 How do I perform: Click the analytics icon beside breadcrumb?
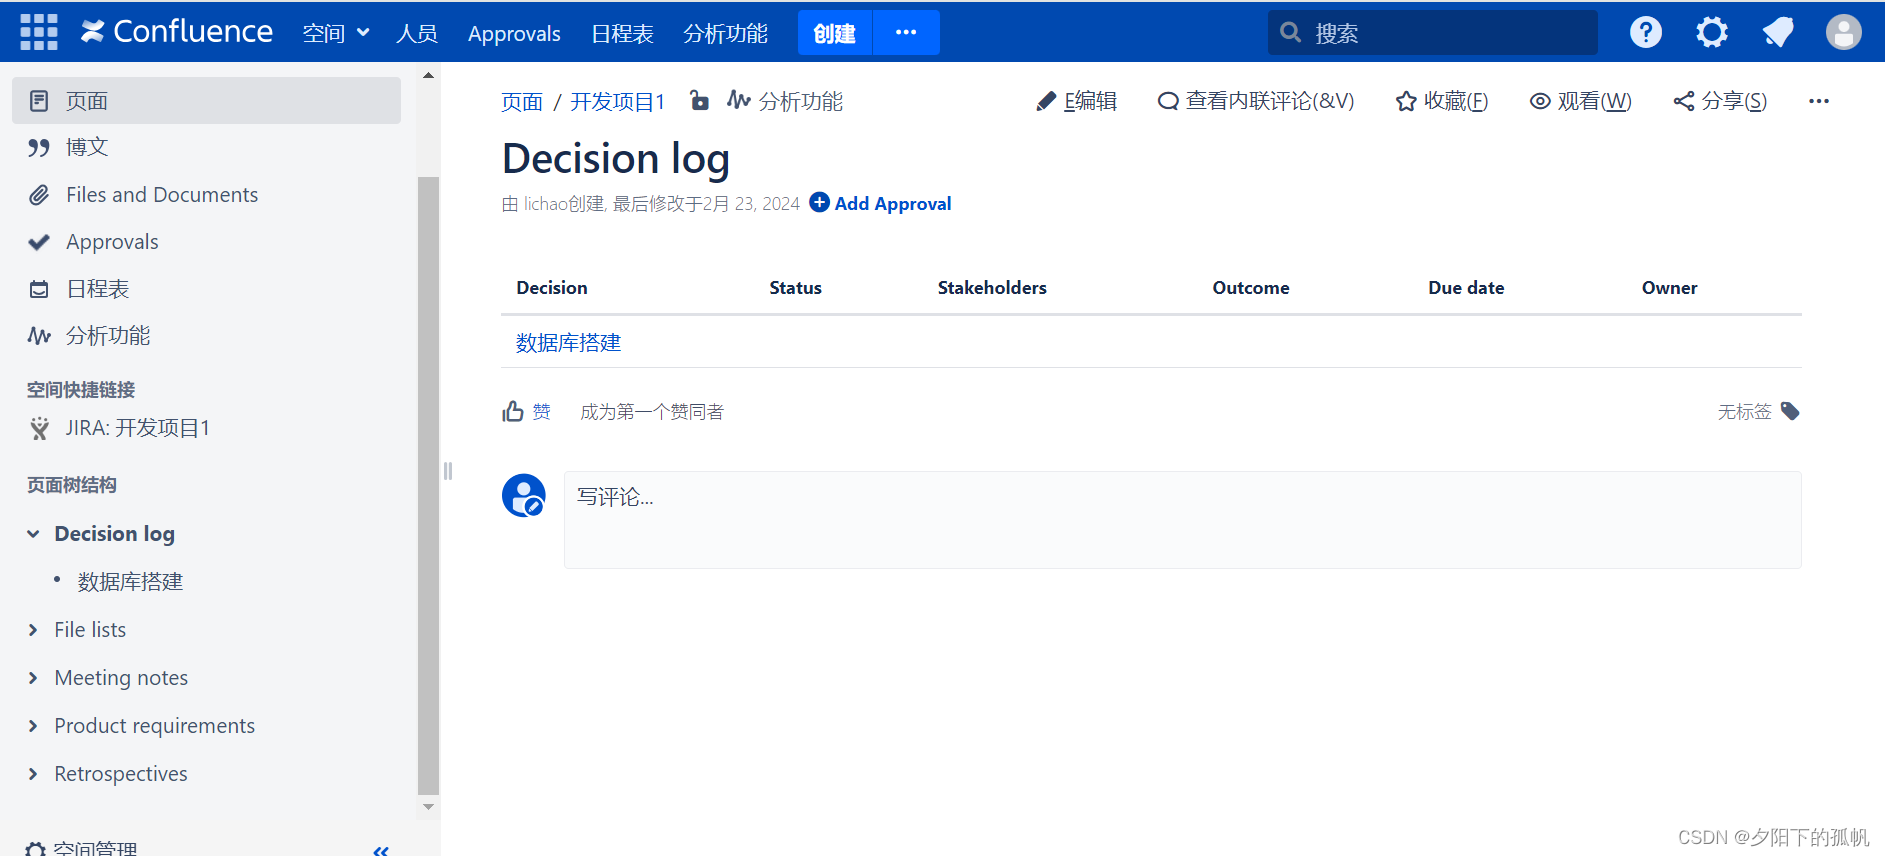tap(739, 100)
